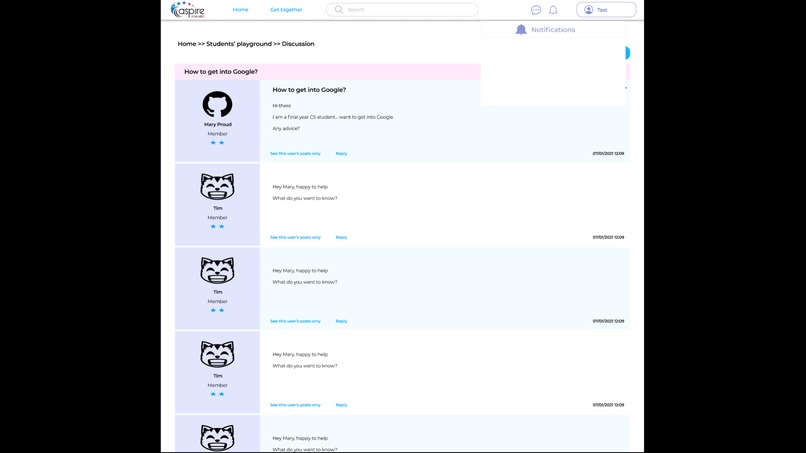
Task: Reply to the third Tim post
Action: 341,405
